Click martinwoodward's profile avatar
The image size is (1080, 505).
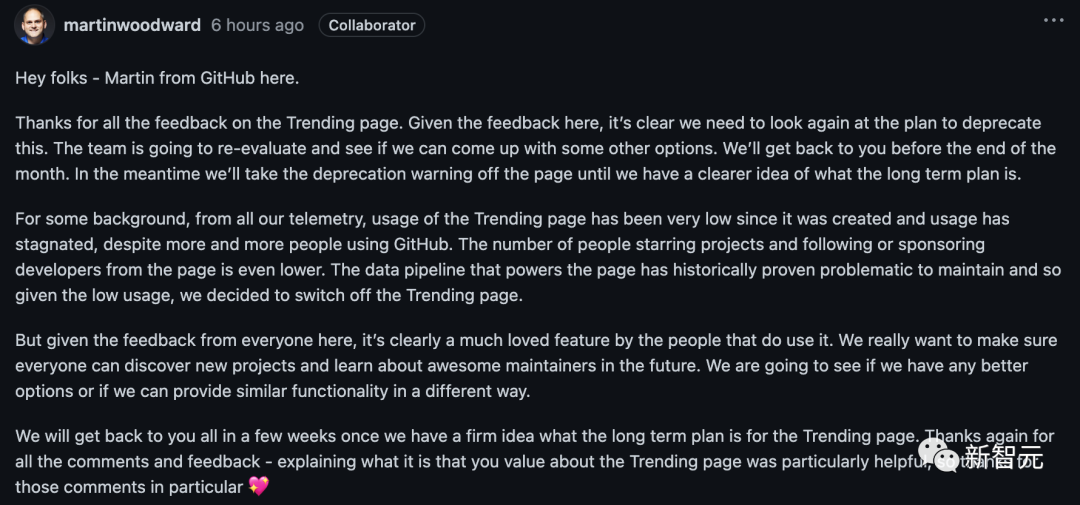[33, 25]
